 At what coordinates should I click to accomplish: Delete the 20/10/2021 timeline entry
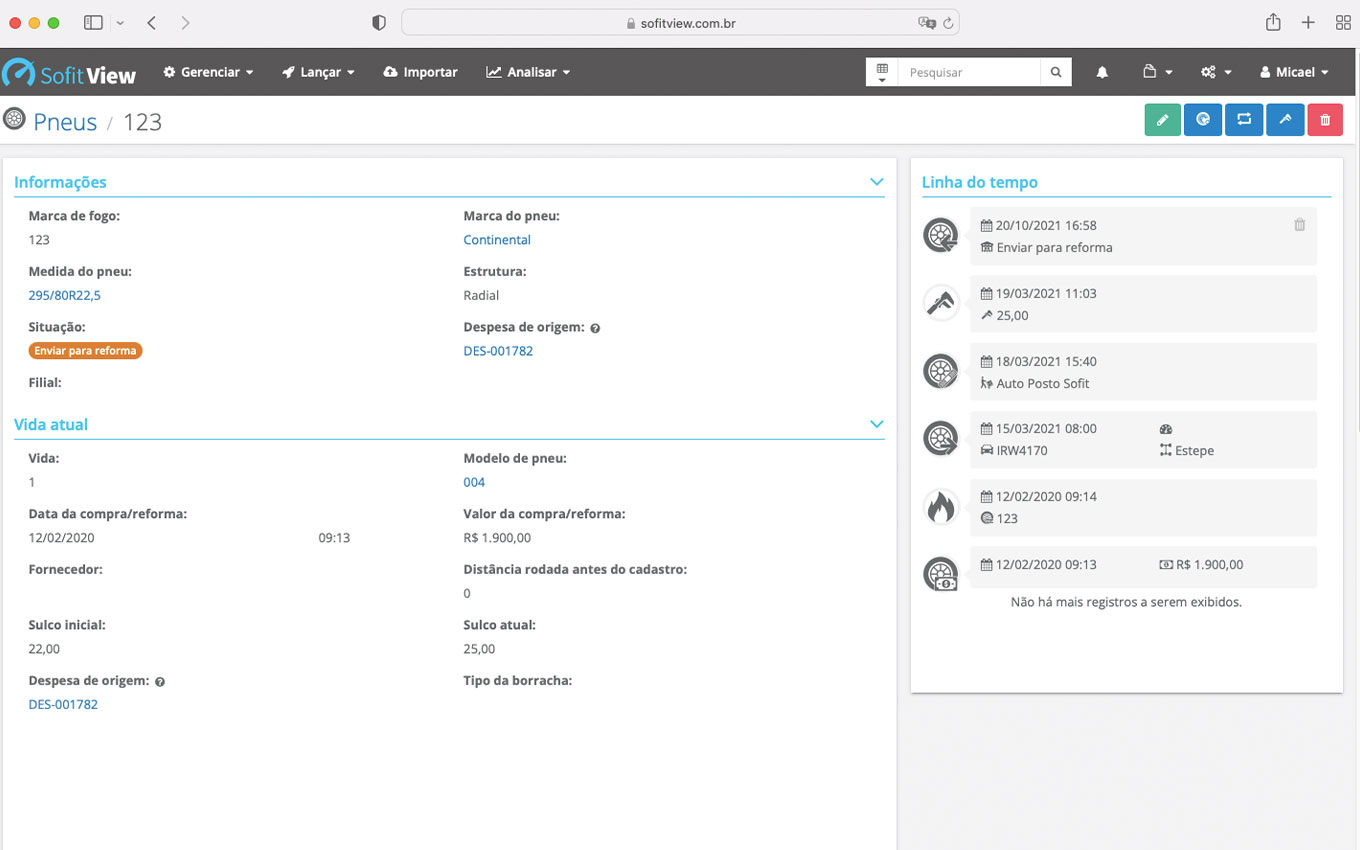coord(1299,225)
